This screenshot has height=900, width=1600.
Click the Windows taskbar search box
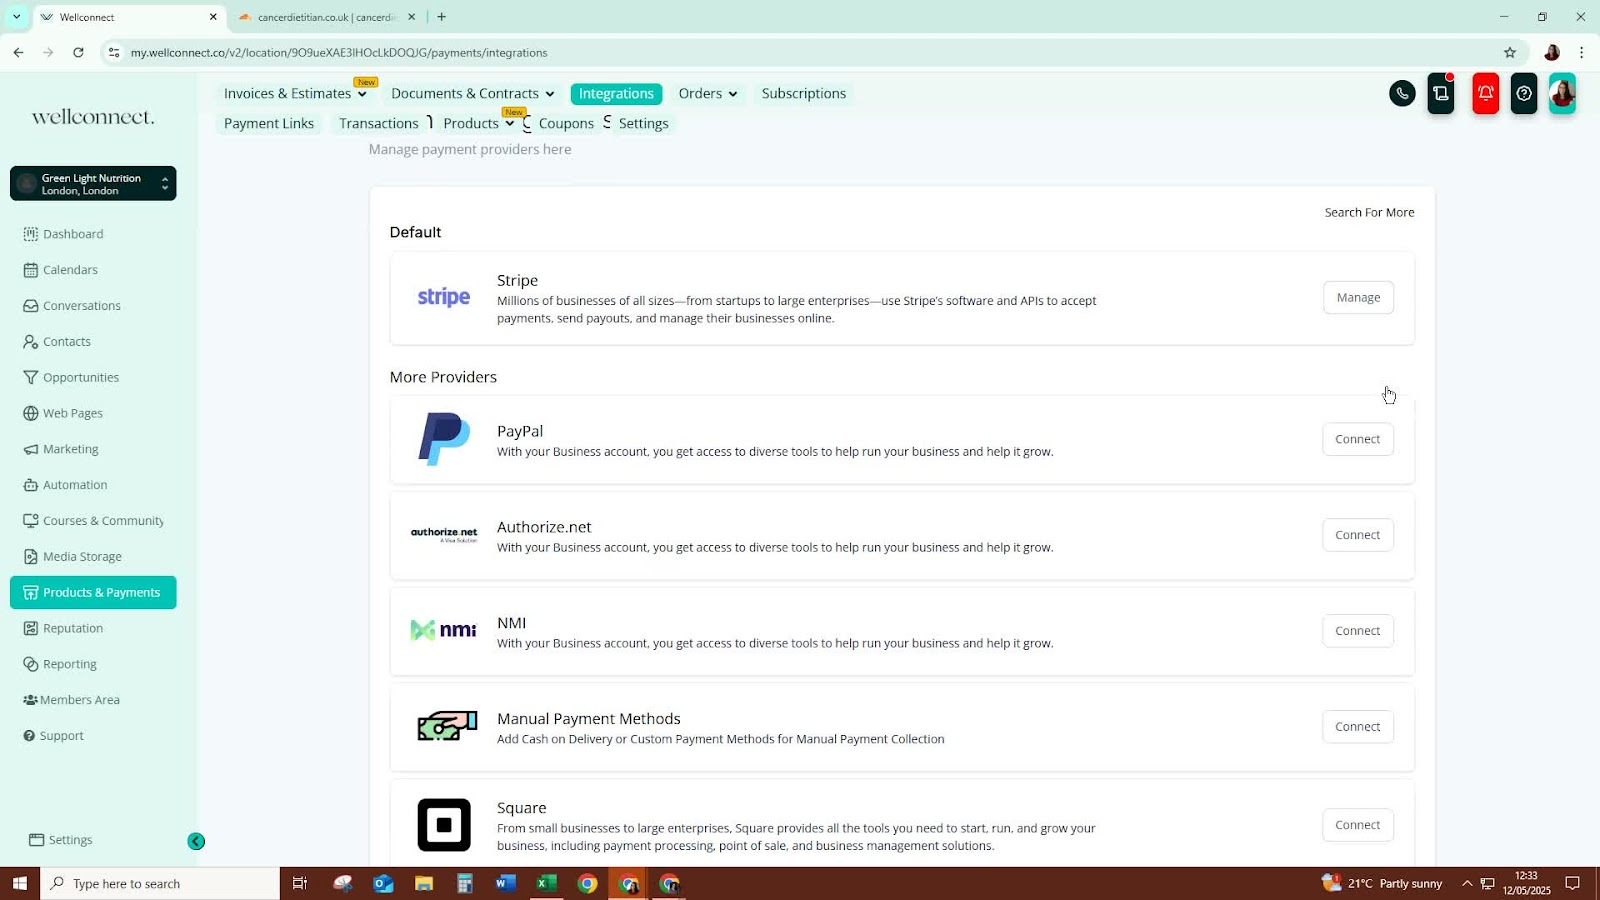160,883
